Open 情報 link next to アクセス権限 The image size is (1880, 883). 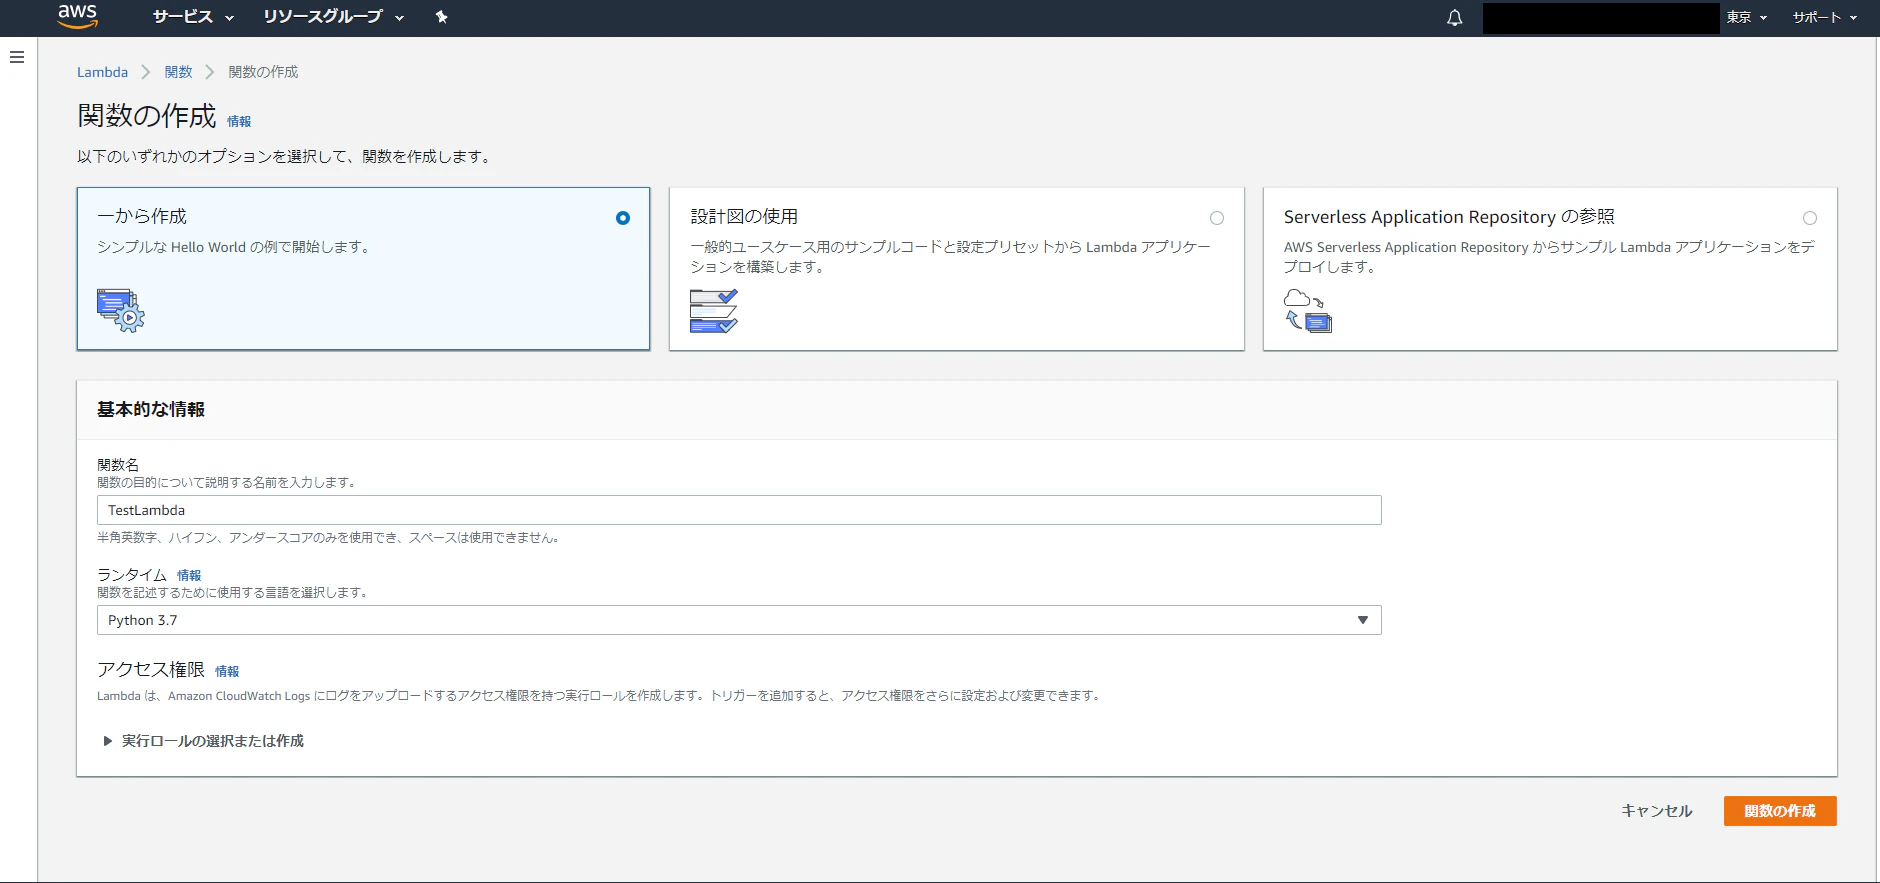227,671
